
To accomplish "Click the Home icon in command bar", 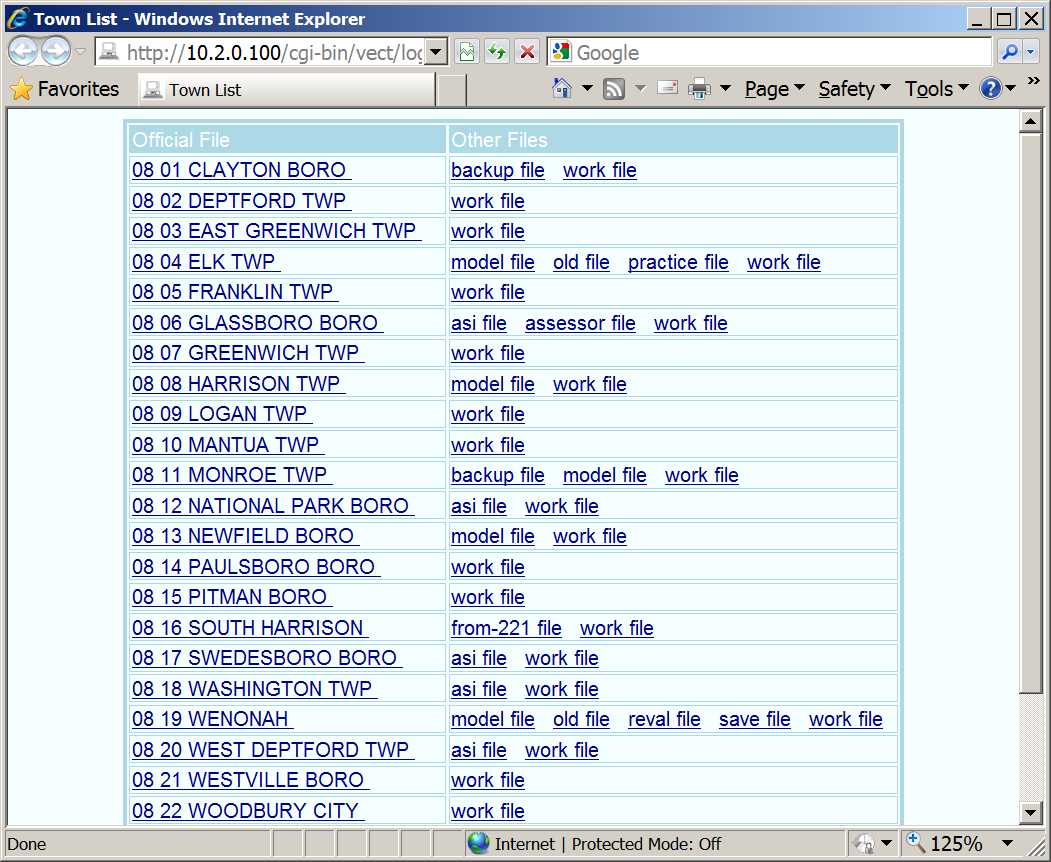I will click(x=562, y=89).
